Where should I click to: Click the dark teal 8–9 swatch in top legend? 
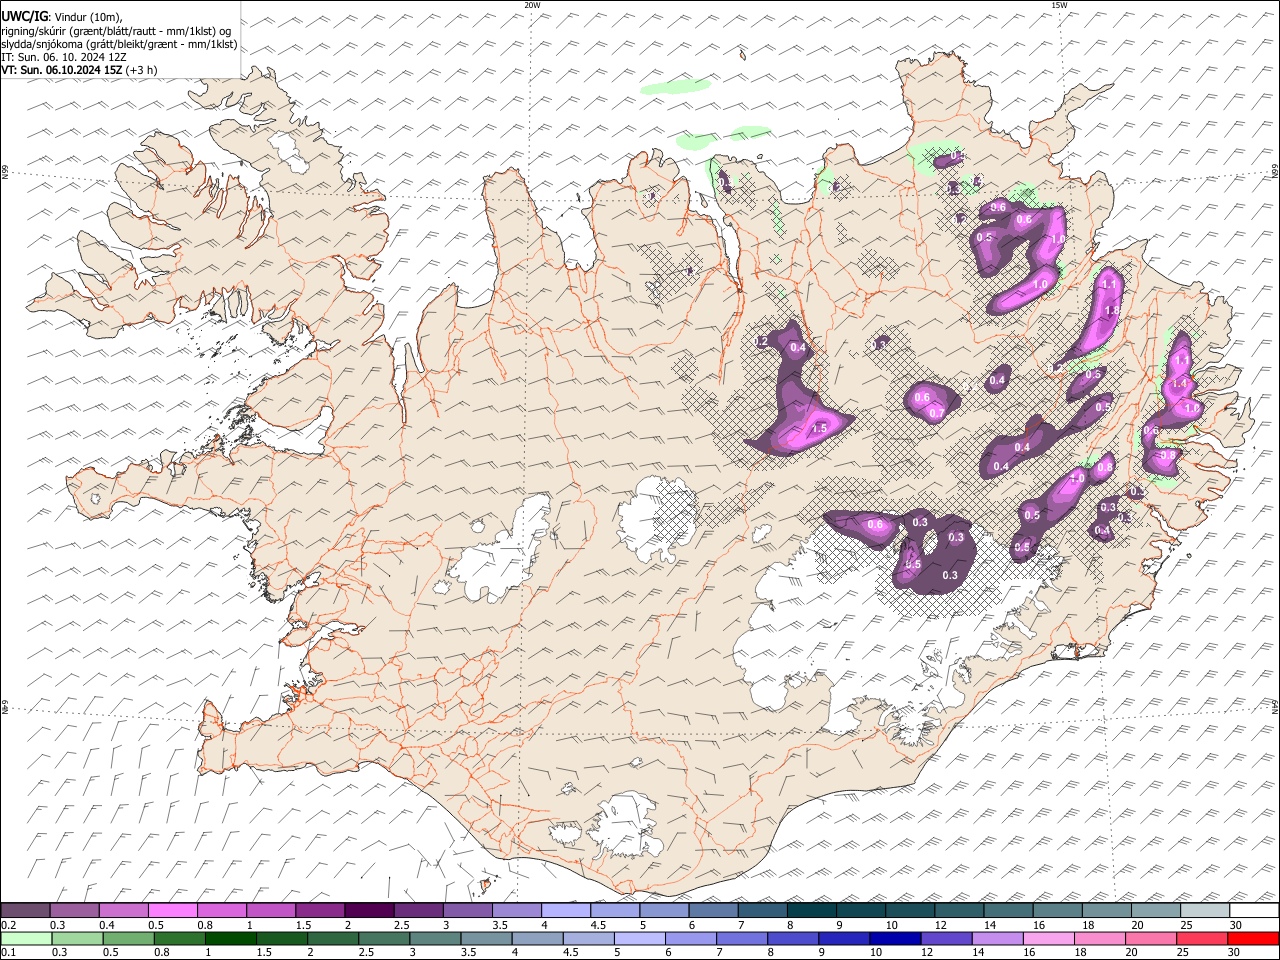tap(811, 910)
